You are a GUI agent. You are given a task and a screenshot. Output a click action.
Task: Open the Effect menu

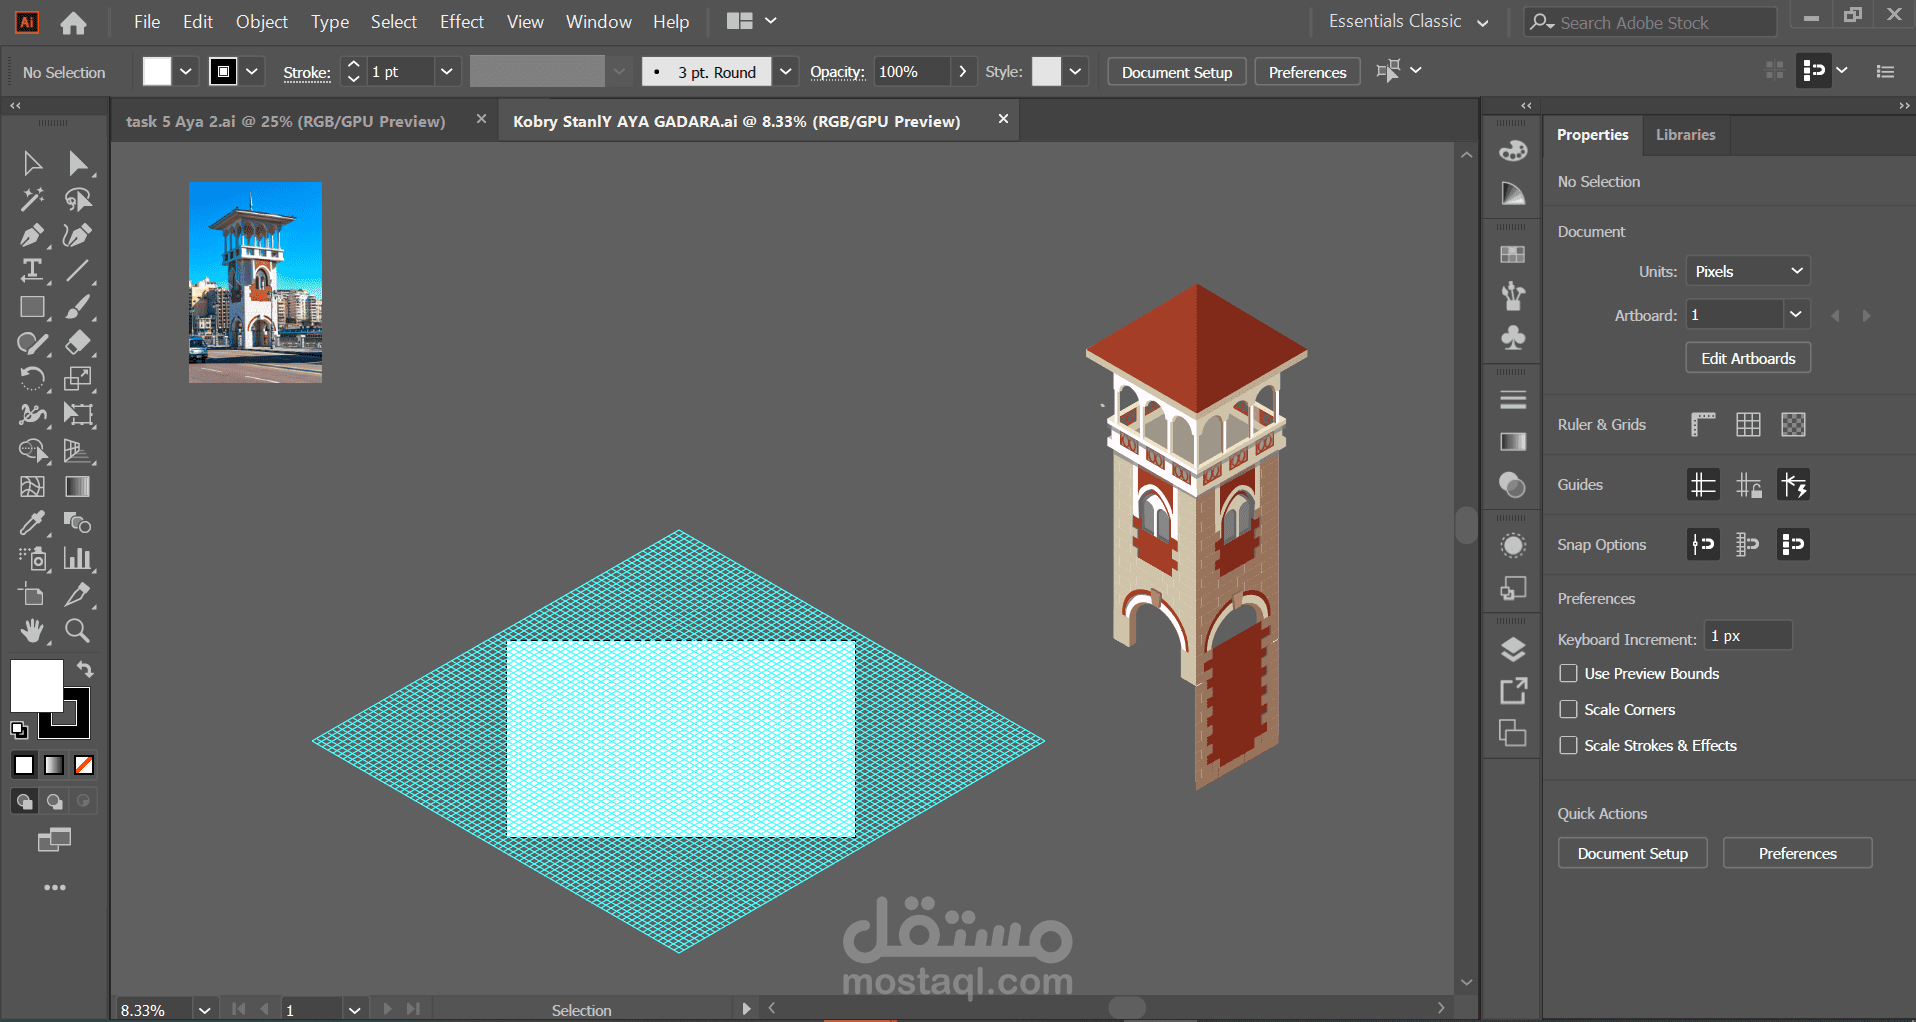pyautogui.click(x=461, y=22)
